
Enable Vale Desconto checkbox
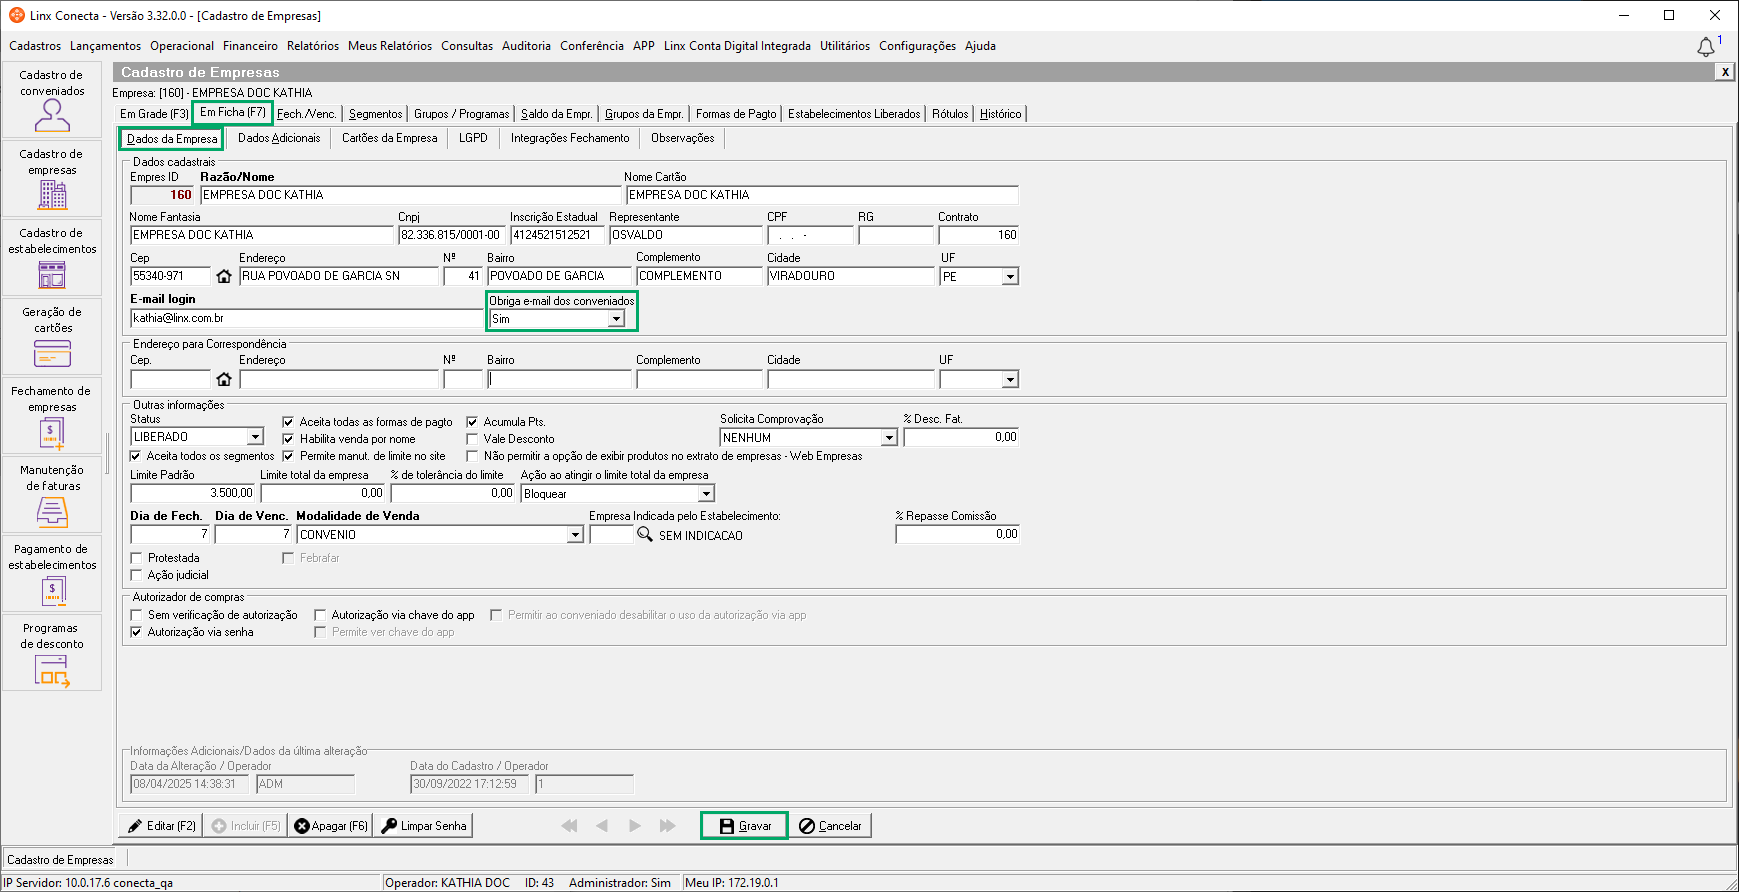pos(472,439)
